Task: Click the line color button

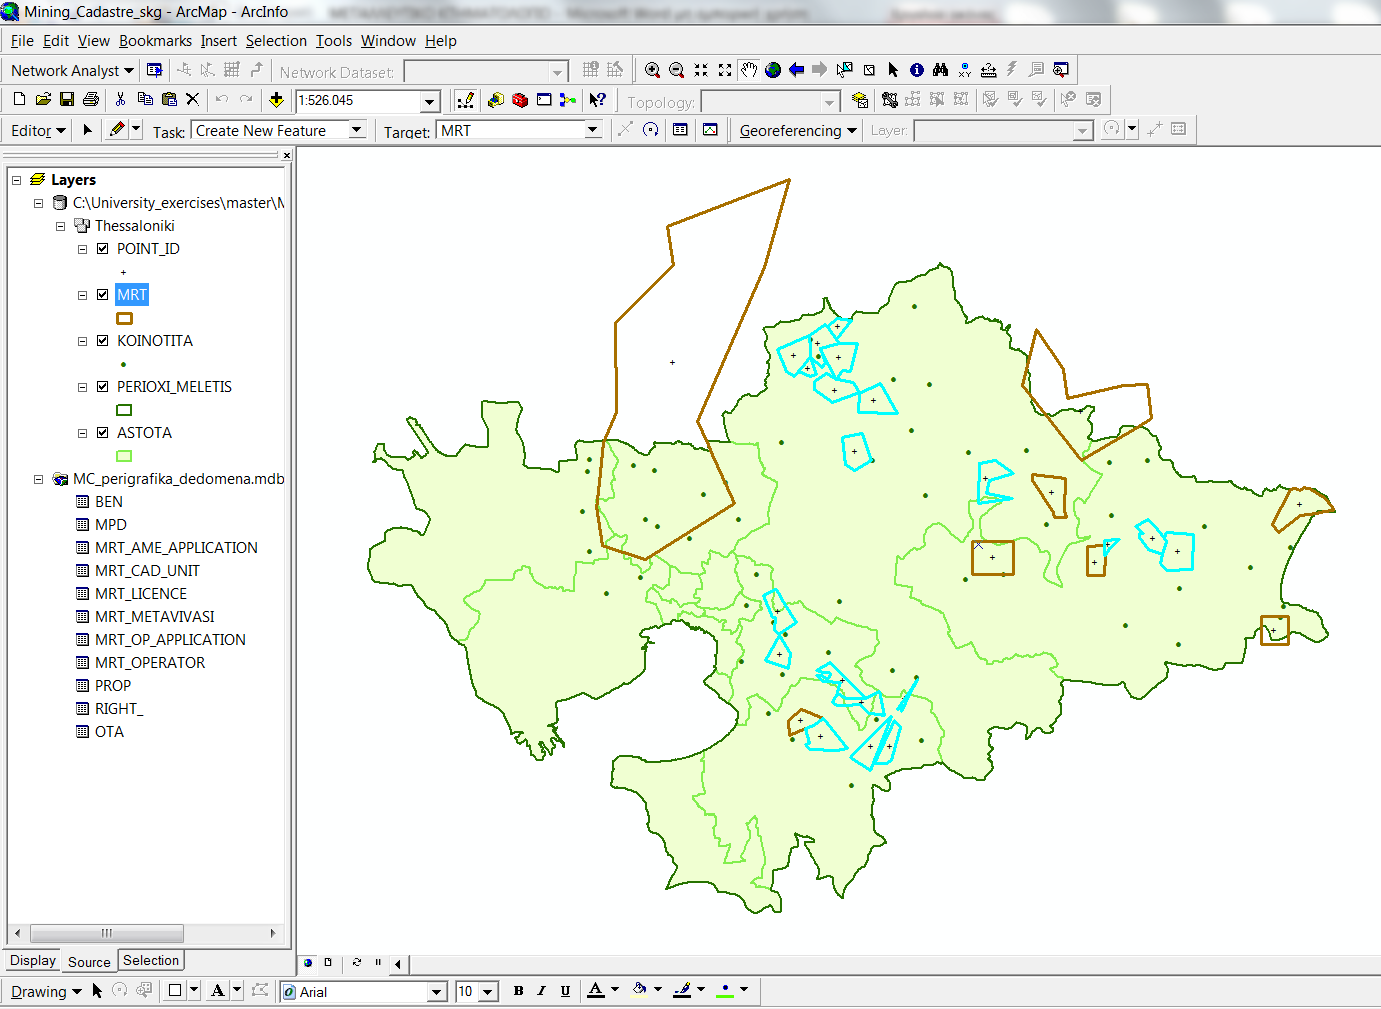Action: point(683,990)
